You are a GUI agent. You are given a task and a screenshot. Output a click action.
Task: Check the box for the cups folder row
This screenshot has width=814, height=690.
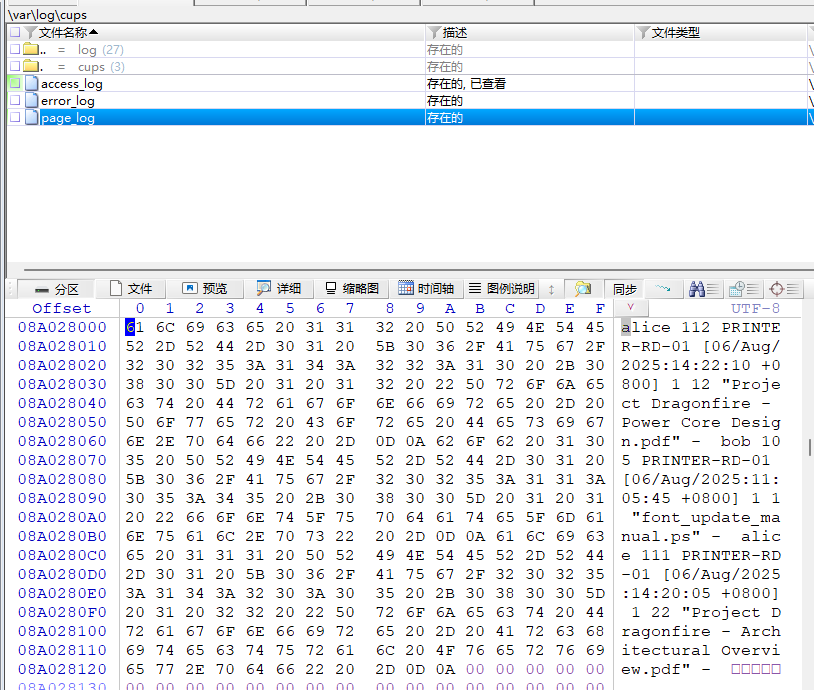pos(15,66)
